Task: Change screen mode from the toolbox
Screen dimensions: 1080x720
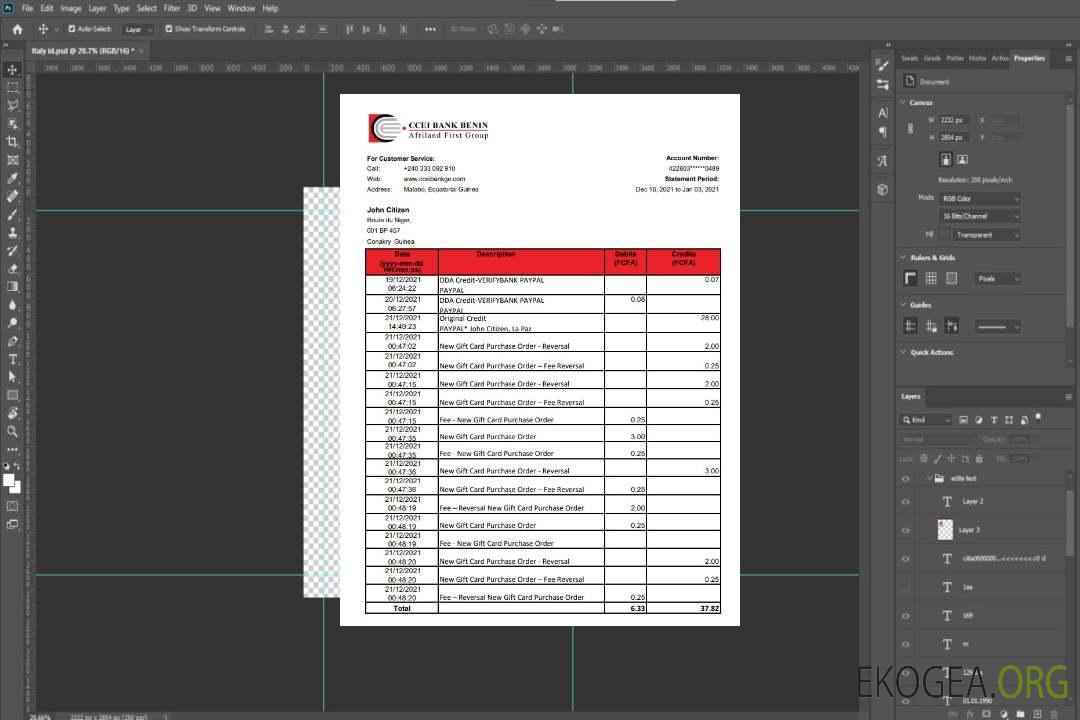Action: [12, 524]
